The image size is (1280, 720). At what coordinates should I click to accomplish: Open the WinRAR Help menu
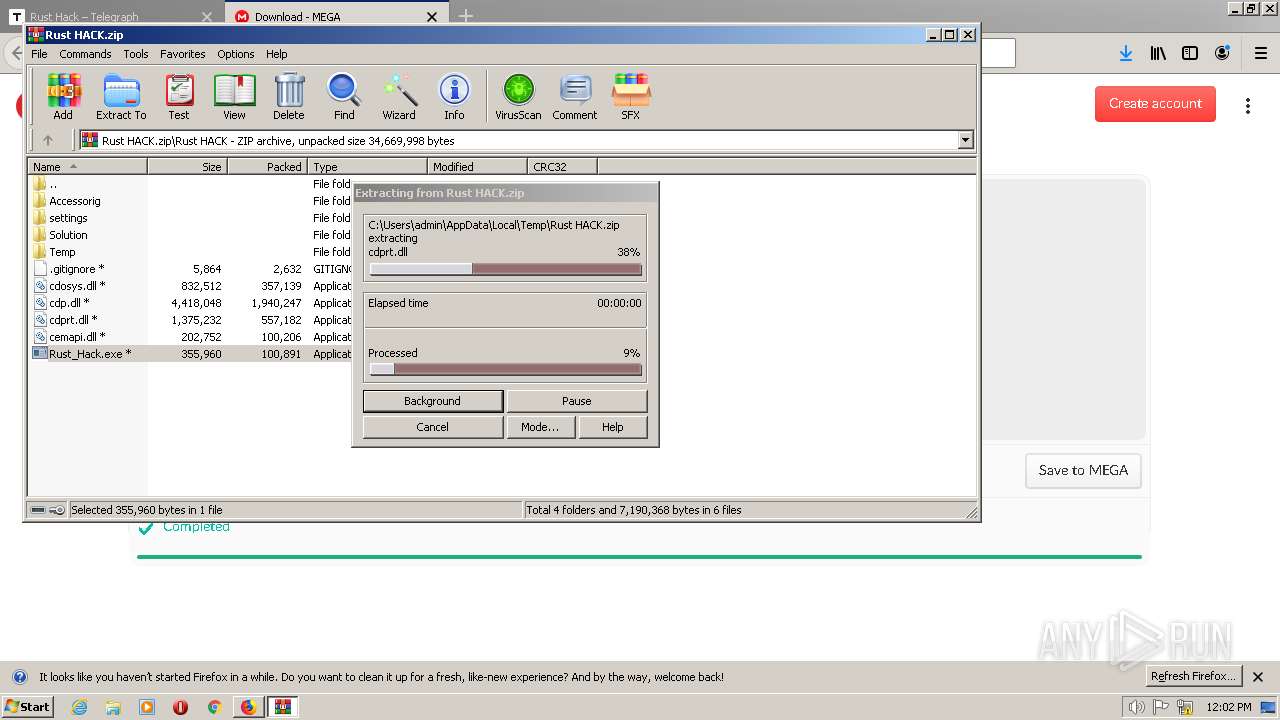(x=277, y=54)
